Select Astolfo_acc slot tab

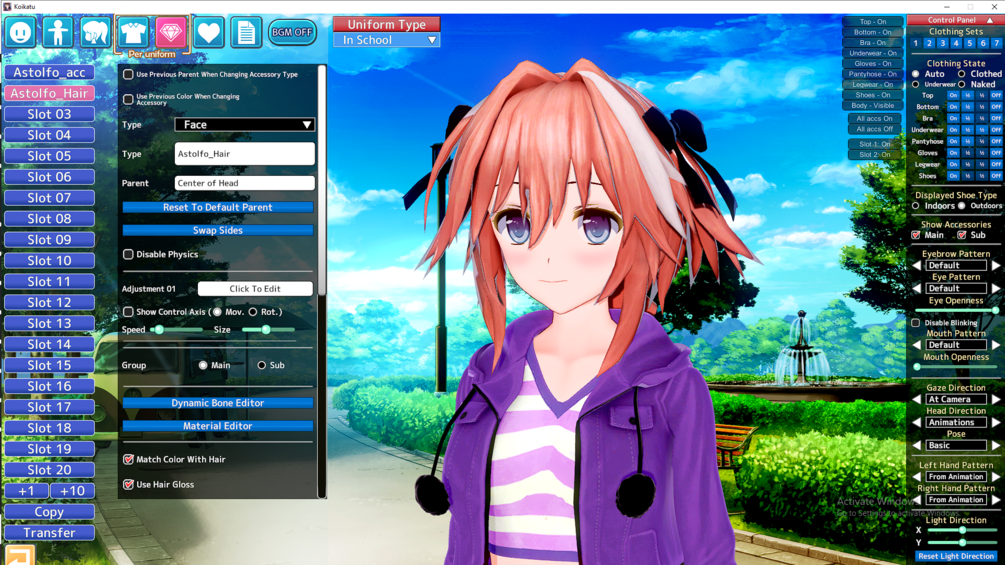(x=49, y=72)
